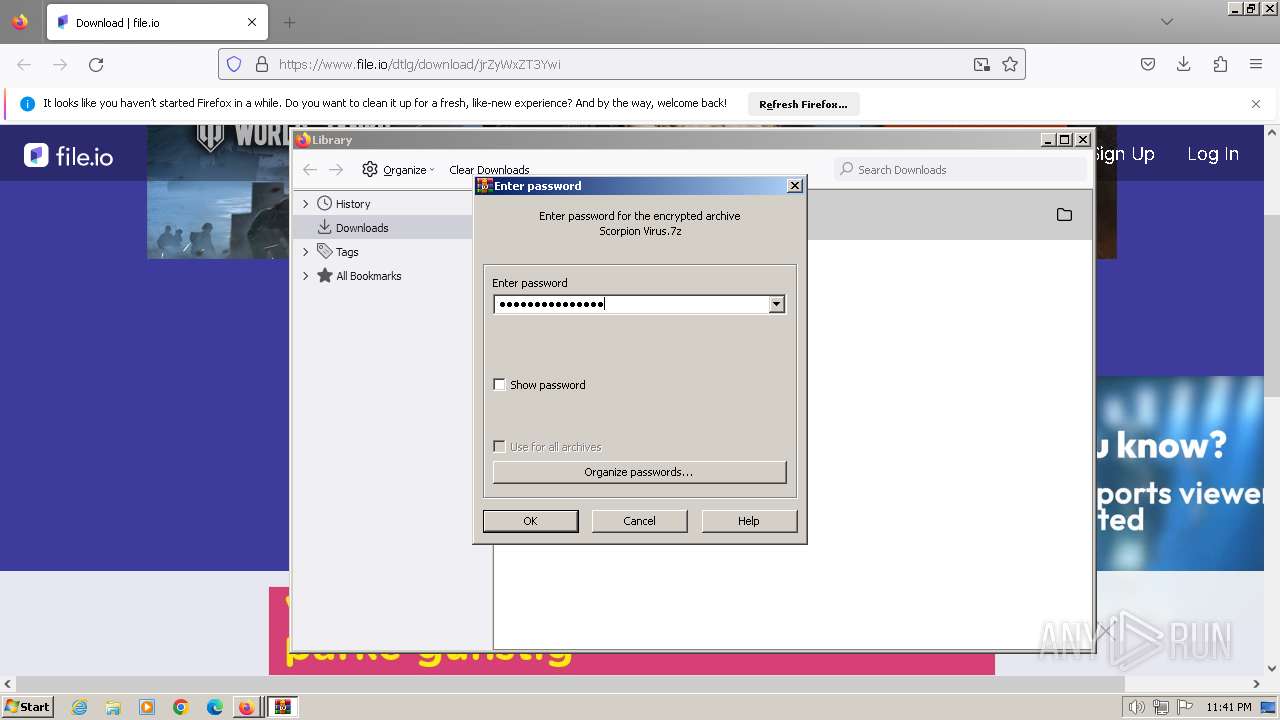Click the 11:41 PM system clock
This screenshot has height=720, width=1280.
(1228, 707)
